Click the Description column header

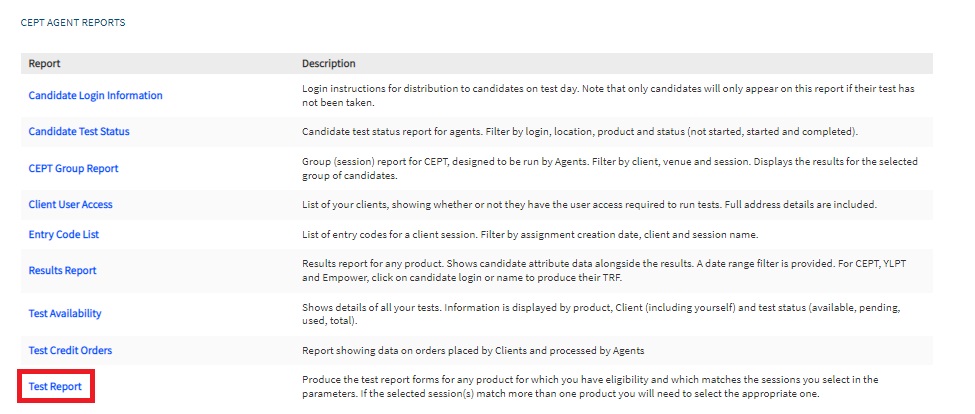click(328, 63)
